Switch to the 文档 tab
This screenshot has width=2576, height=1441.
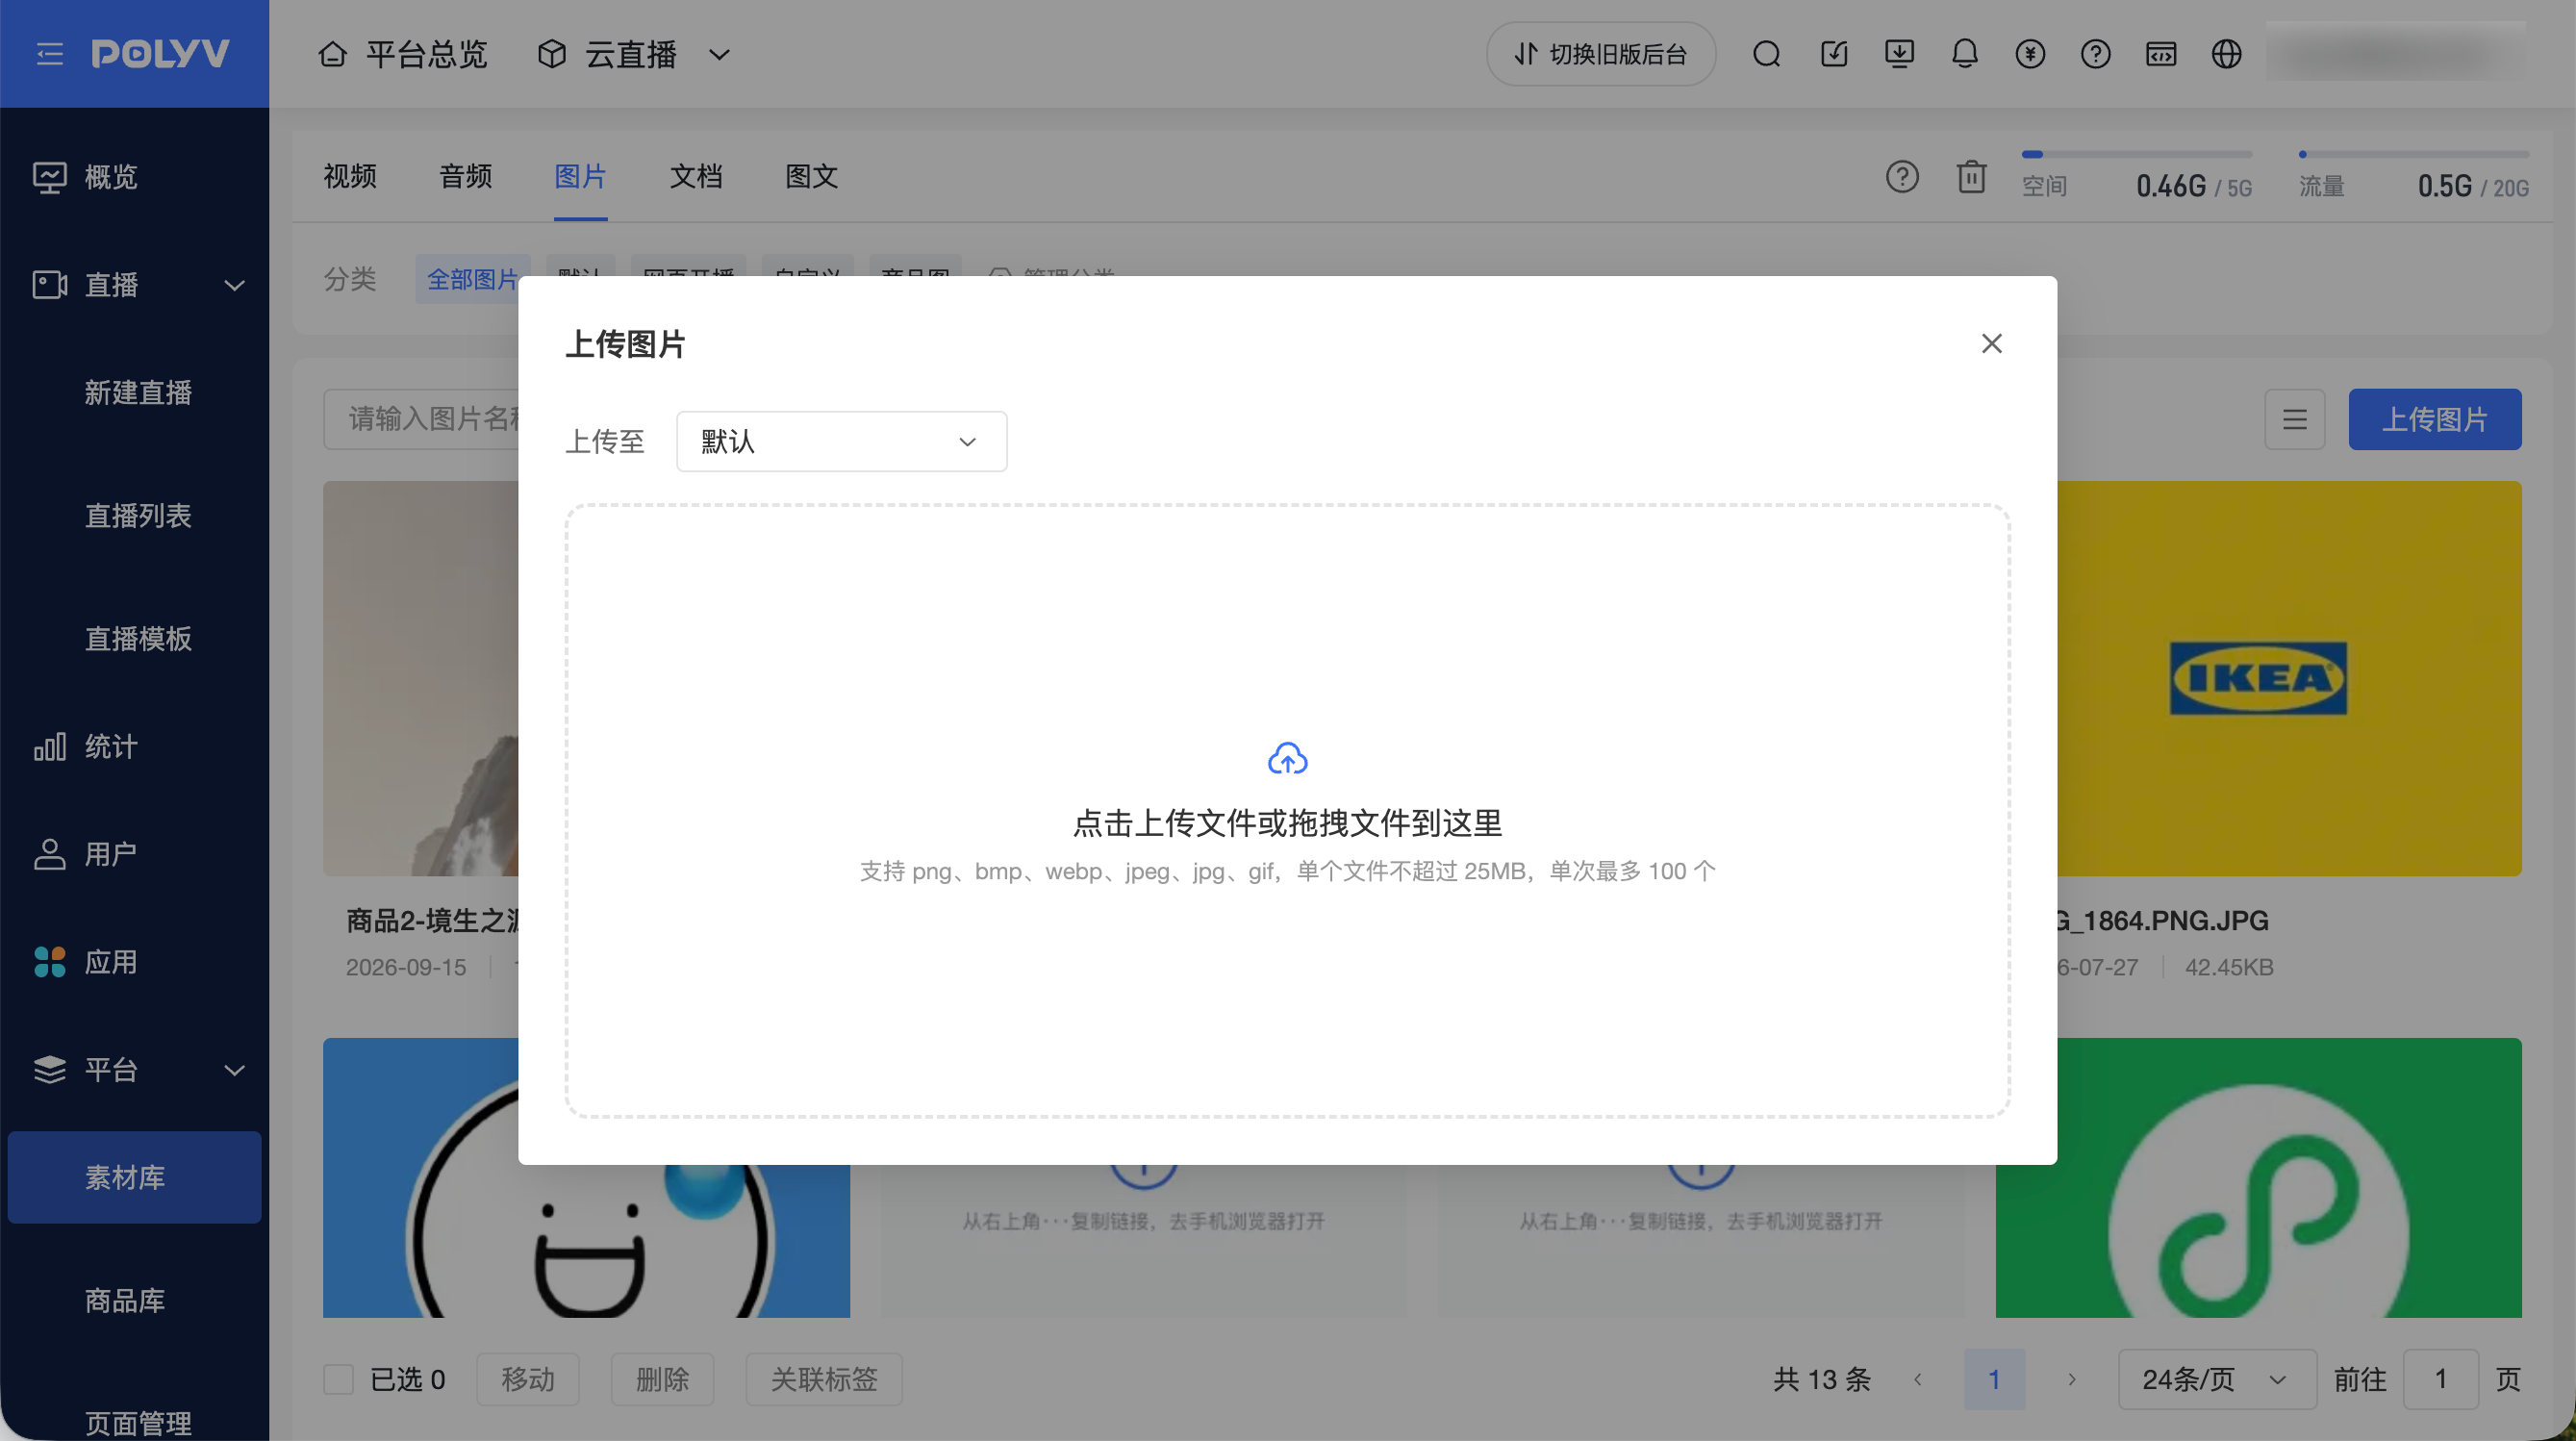[696, 177]
